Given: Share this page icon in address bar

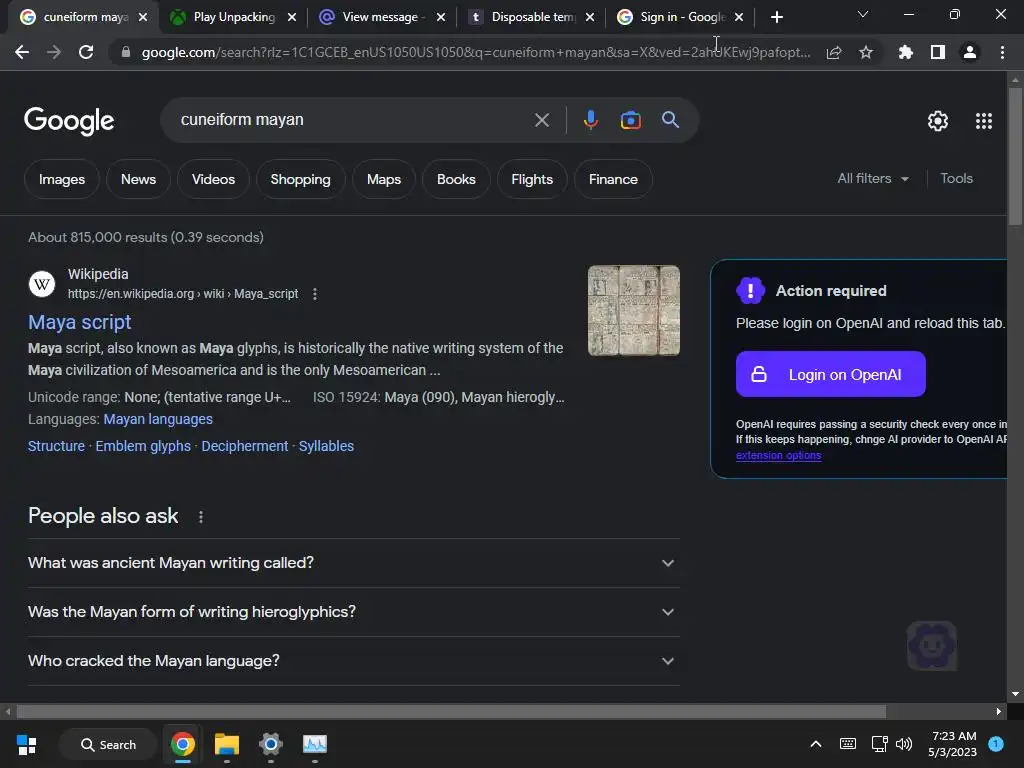Looking at the screenshot, I should (x=834, y=52).
